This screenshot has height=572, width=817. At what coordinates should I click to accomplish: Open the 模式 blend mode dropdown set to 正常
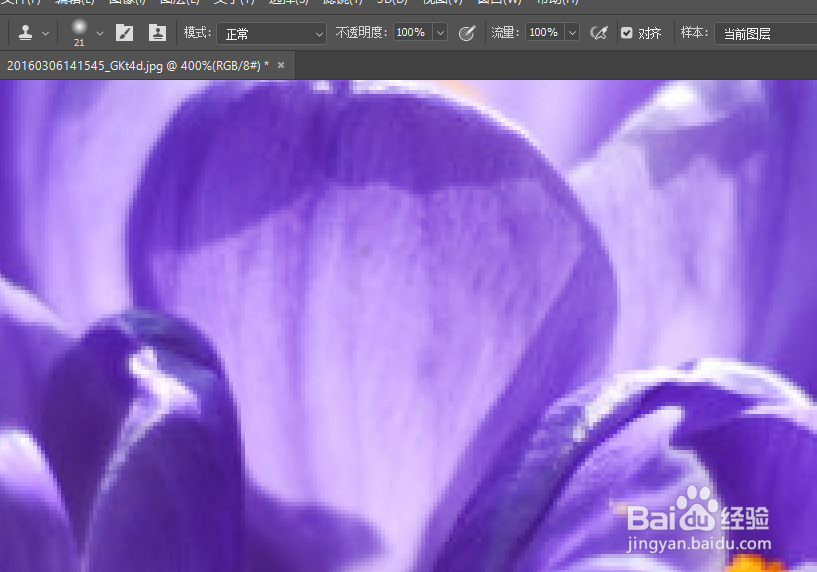[271, 34]
